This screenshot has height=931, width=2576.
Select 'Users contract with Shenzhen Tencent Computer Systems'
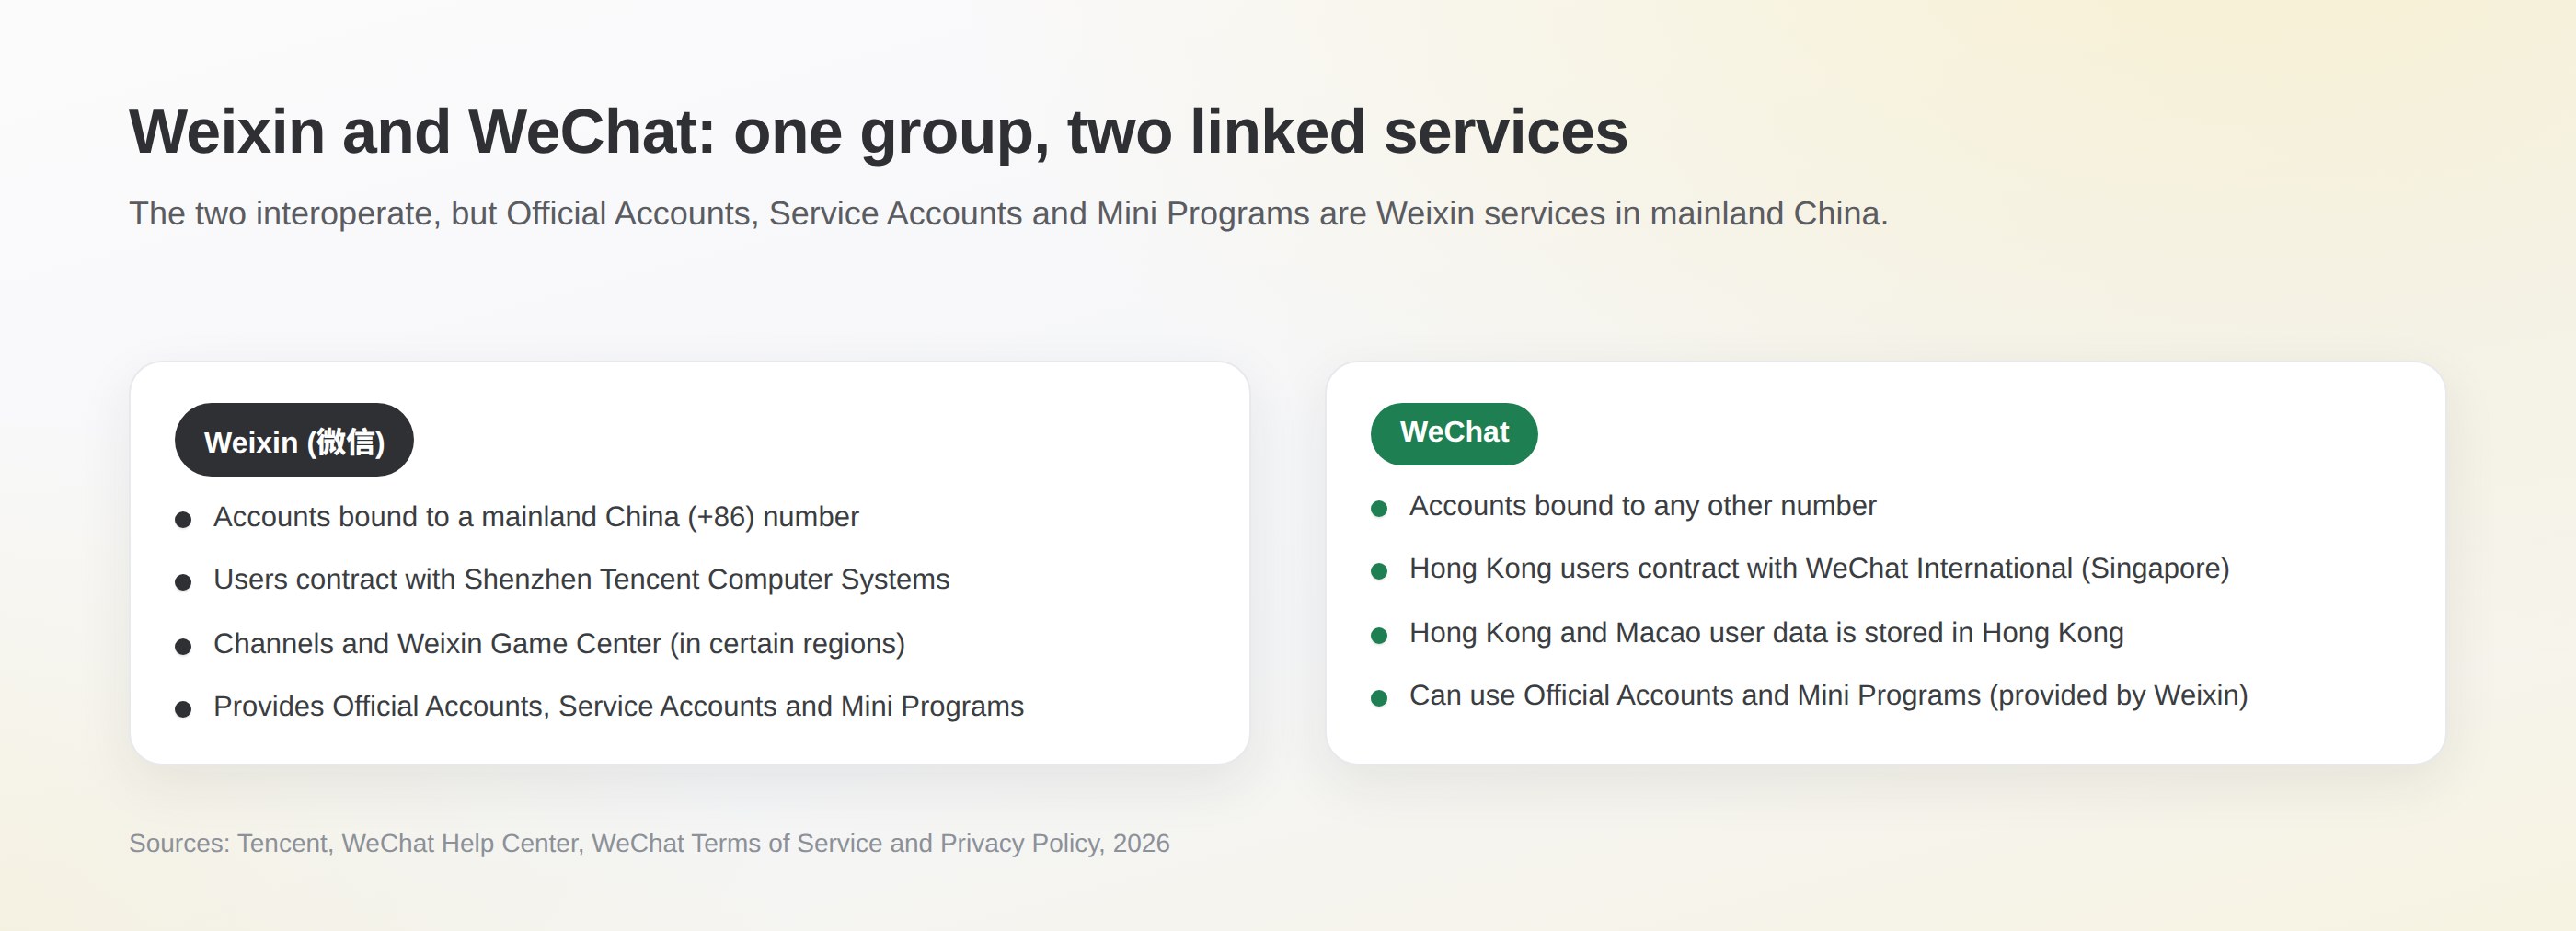coord(581,580)
